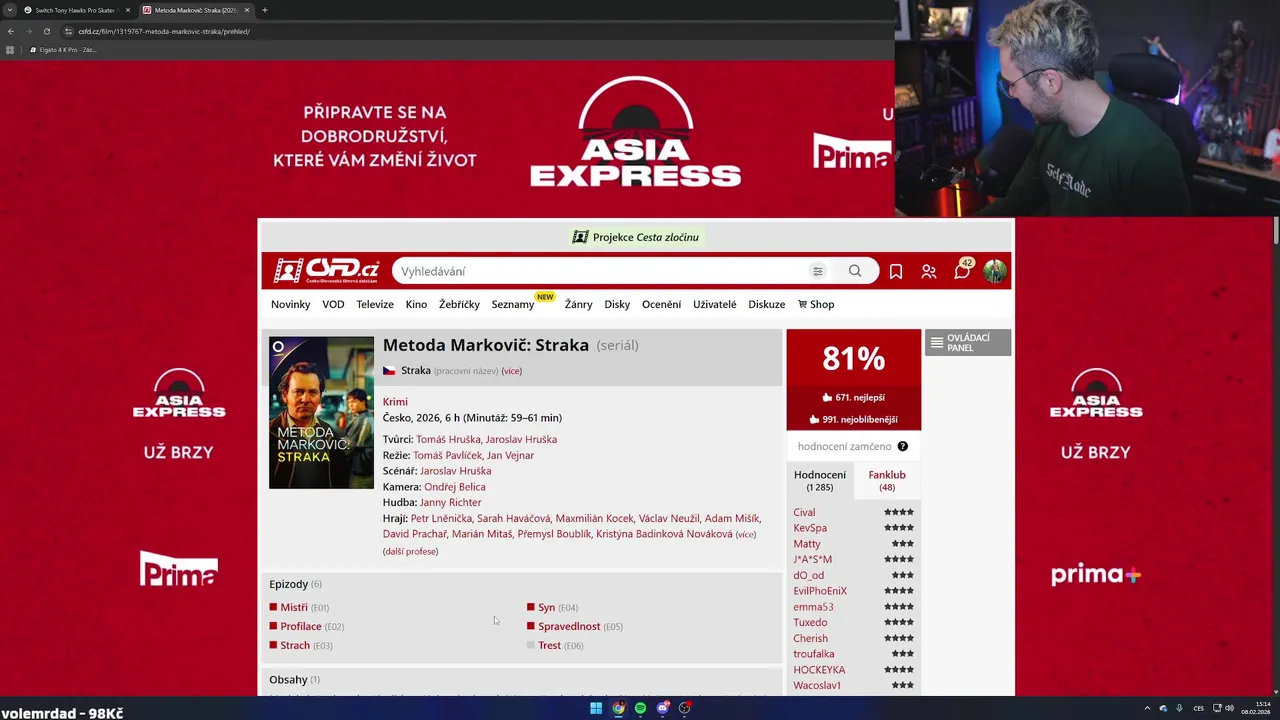Open tab search dropdown arrow
This screenshot has height=720, width=1280.
pyautogui.click(x=8, y=10)
